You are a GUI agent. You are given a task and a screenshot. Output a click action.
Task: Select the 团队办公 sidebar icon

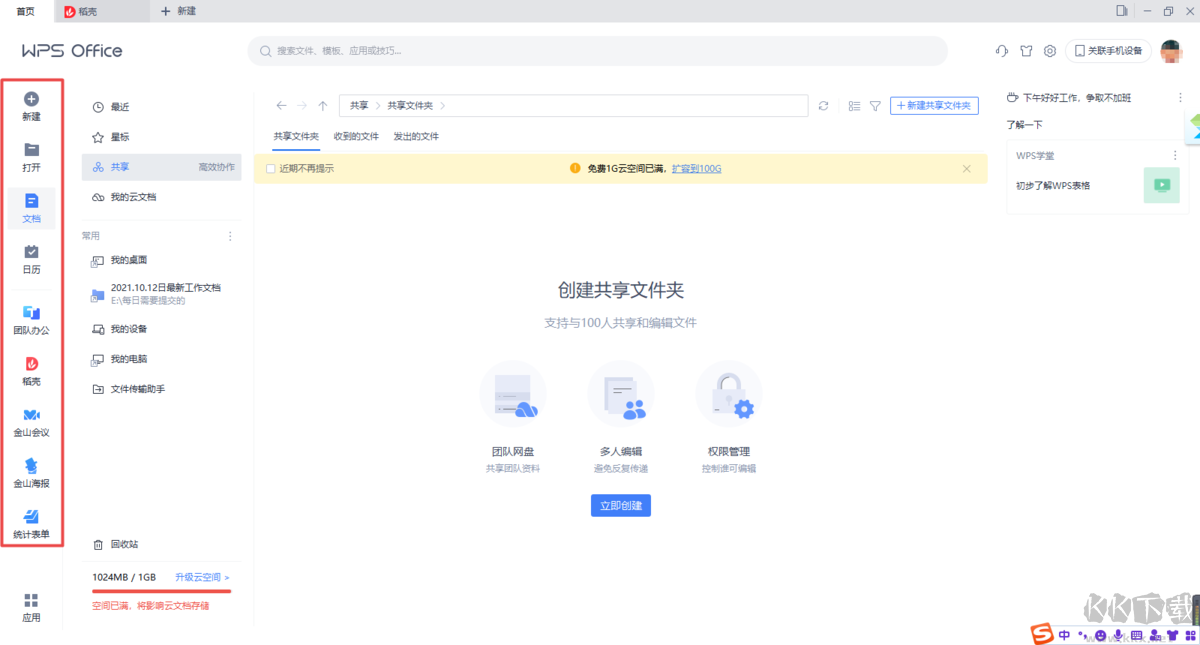31,318
